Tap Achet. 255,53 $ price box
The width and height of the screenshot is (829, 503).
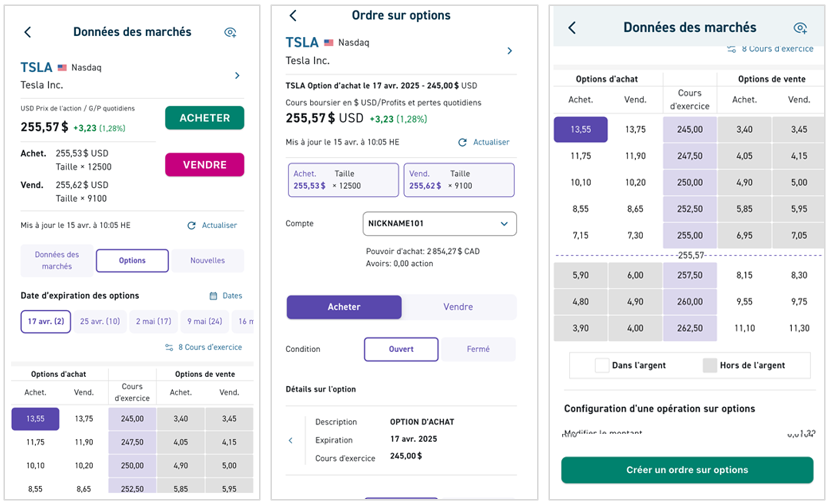coord(343,180)
